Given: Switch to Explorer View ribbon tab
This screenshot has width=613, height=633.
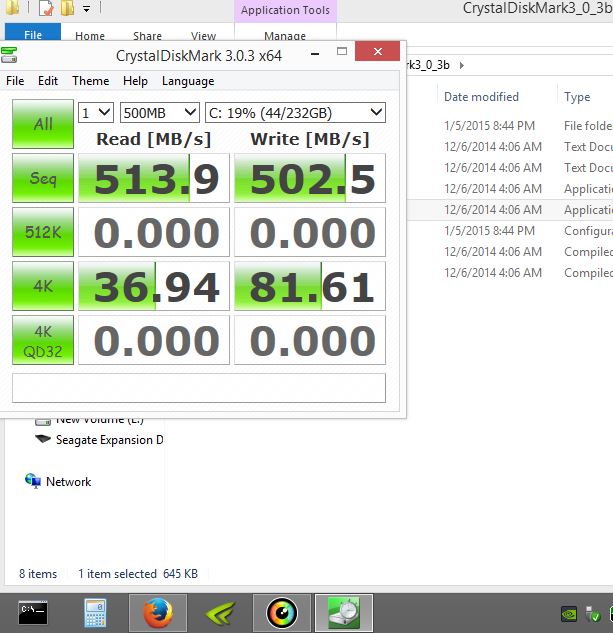Looking at the screenshot, I should tap(203, 36).
